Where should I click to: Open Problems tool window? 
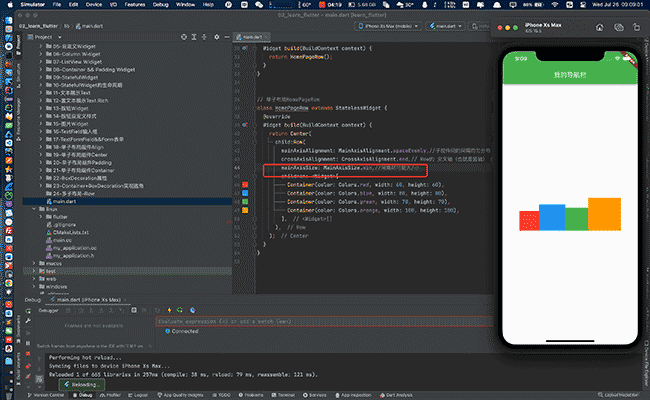pyautogui.click(x=251, y=395)
